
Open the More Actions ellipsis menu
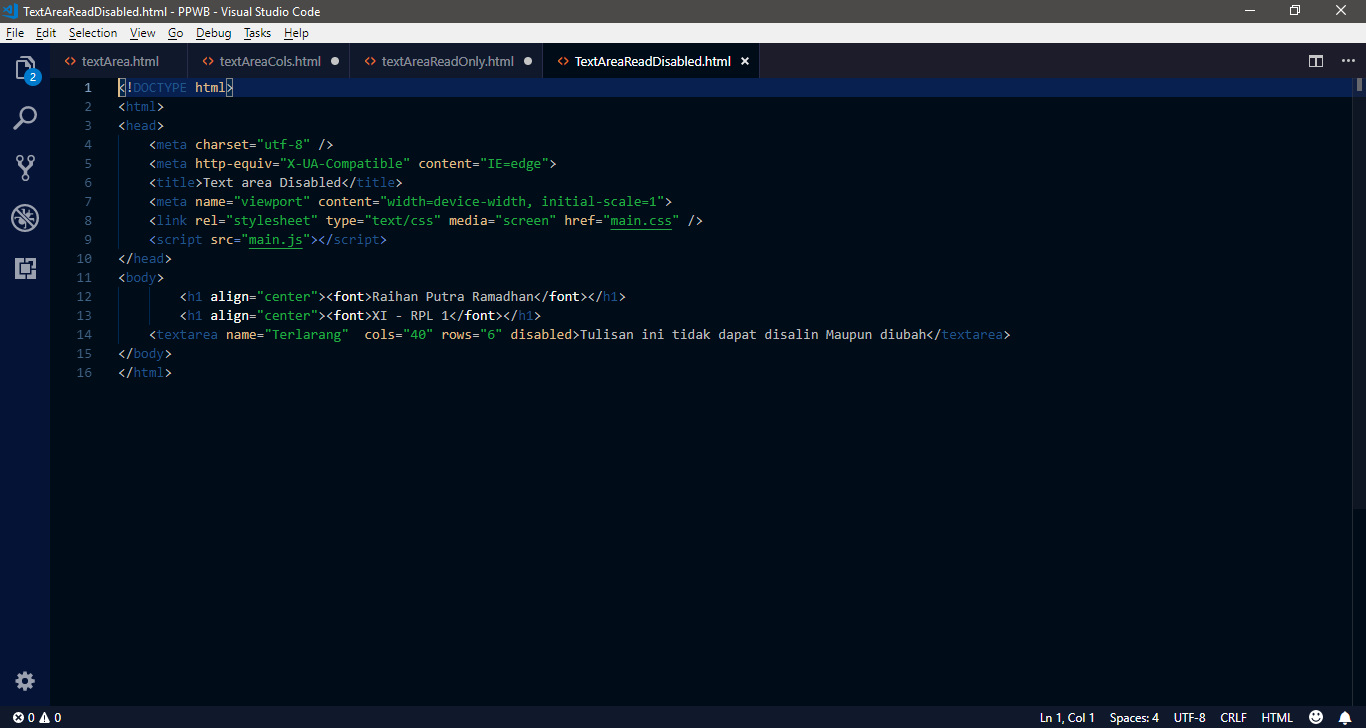[x=1346, y=61]
